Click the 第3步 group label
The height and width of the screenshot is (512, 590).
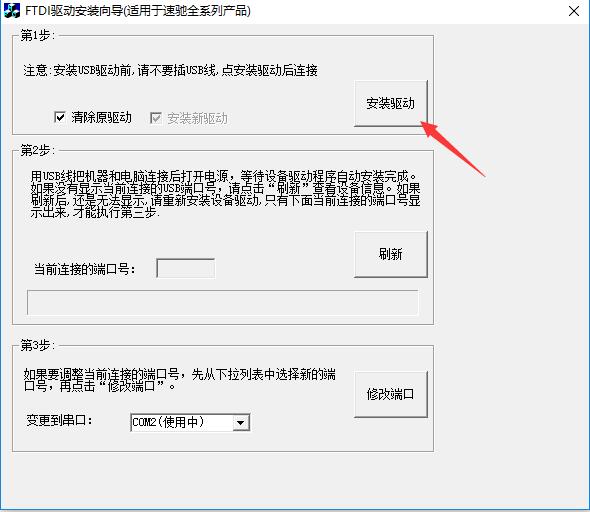coord(38,345)
